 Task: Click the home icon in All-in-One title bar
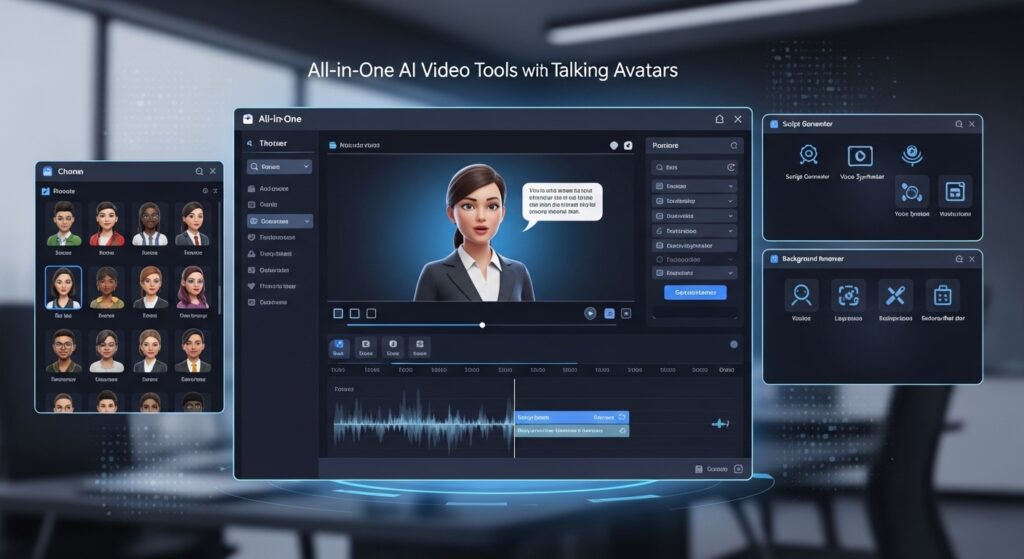pyautogui.click(x=719, y=119)
